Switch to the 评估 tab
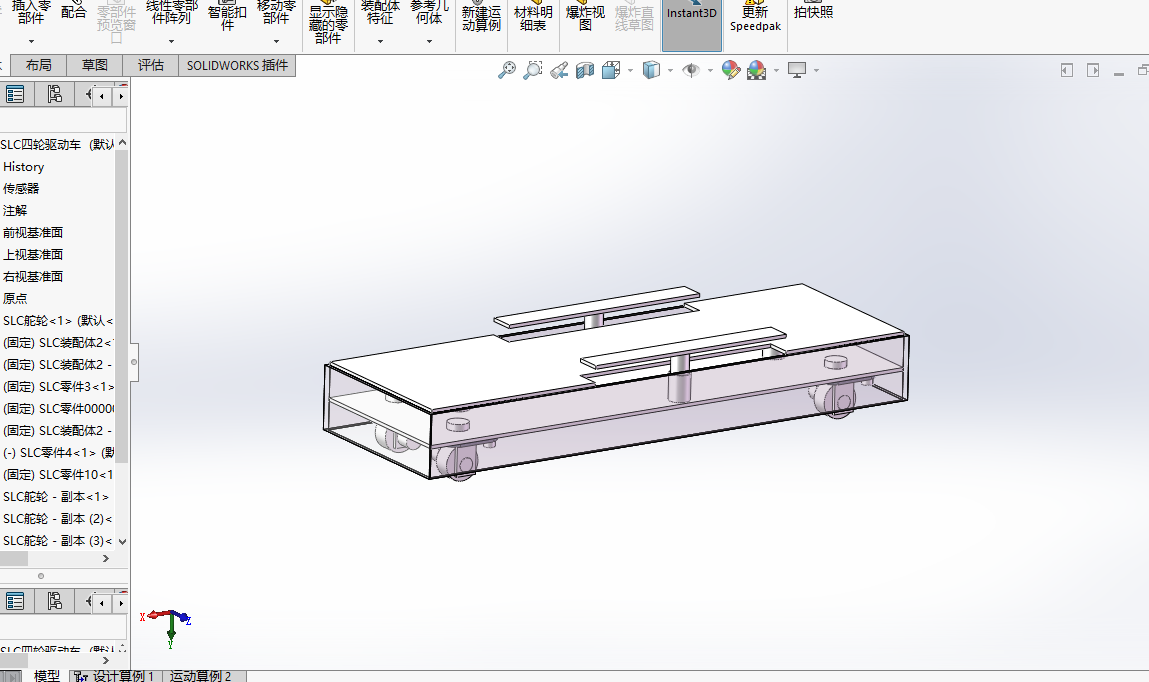This screenshot has height=682, width=1149. [x=151, y=65]
